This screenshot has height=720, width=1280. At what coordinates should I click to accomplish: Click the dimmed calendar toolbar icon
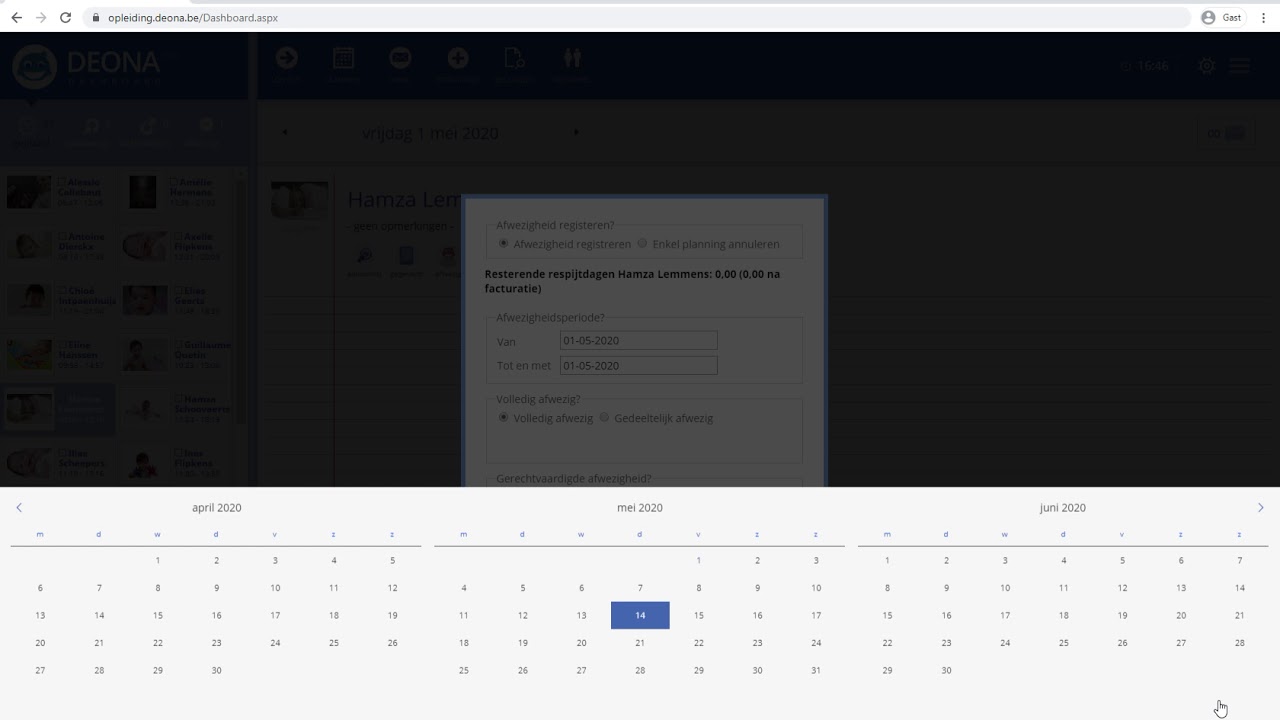point(343,58)
